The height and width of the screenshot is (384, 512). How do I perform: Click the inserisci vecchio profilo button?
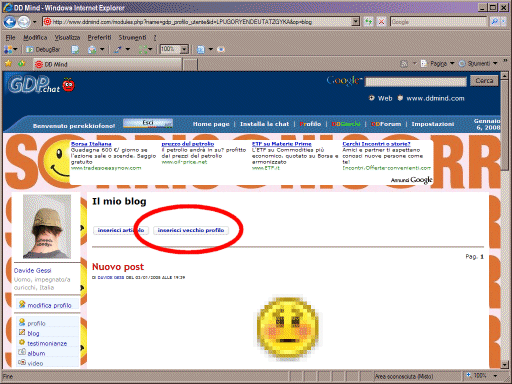191,230
